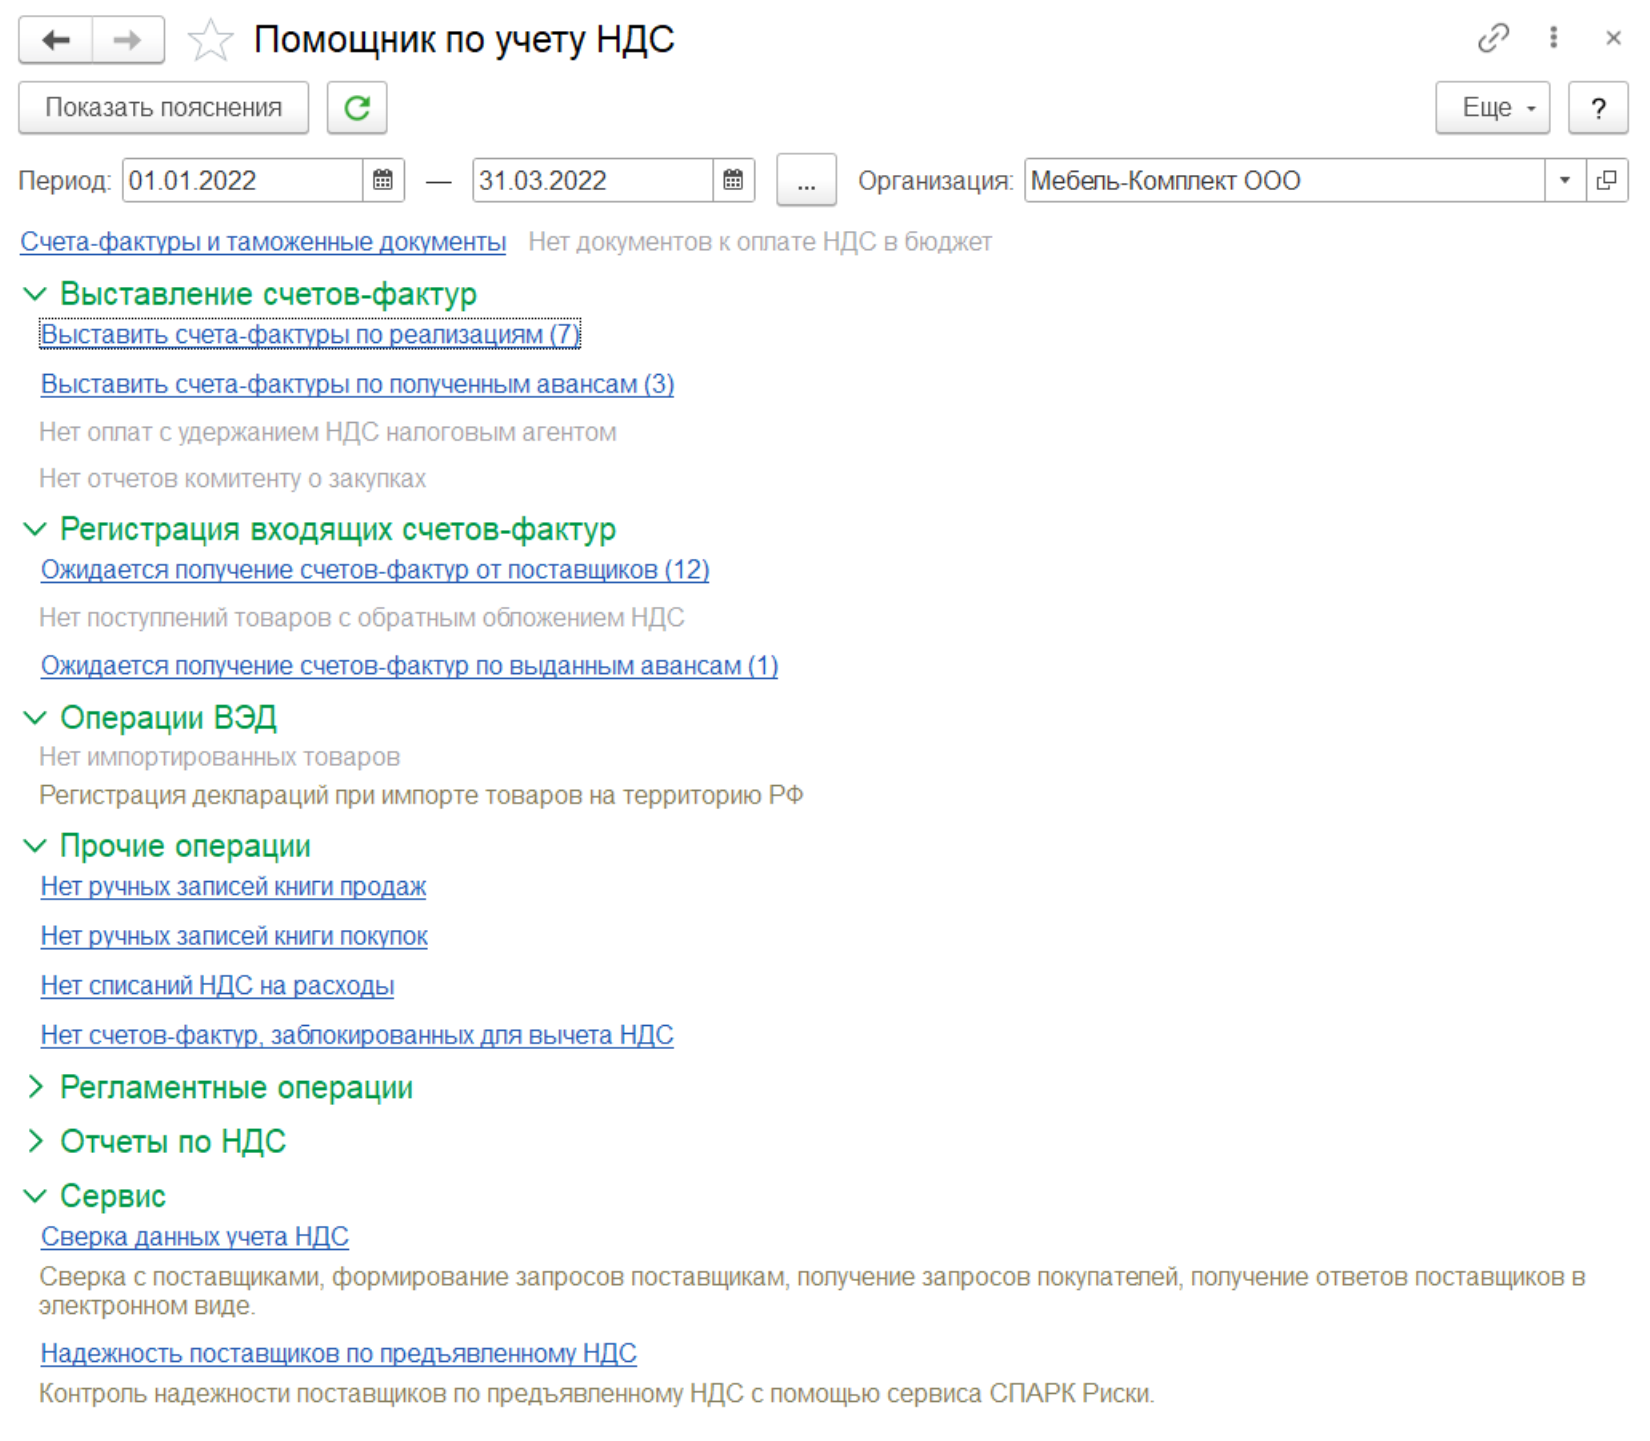
Task: Open the Организация dropdown list
Action: coord(1565,181)
